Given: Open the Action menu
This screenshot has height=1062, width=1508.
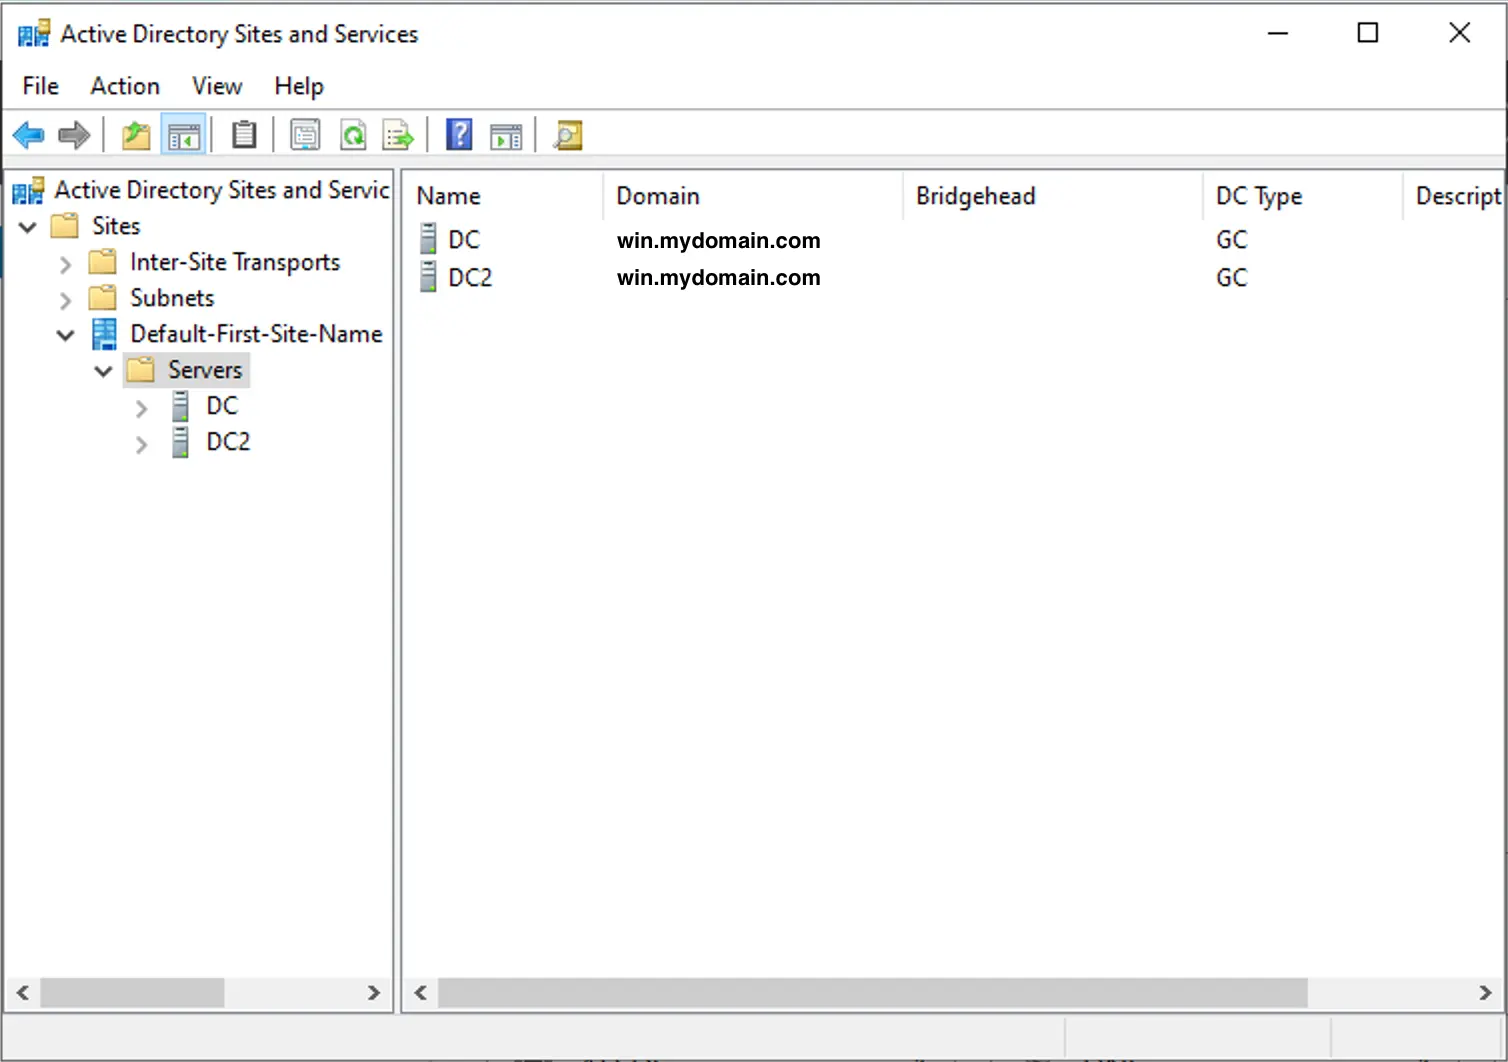Looking at the screenshot, I should 125,86.
